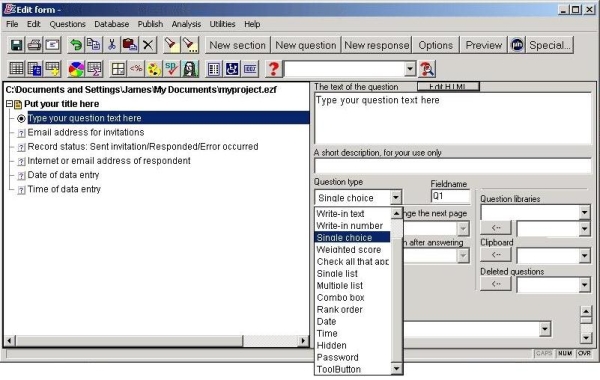Click the spell check icon
Viewport: 600px width, 380px height.
coord(171,69)
